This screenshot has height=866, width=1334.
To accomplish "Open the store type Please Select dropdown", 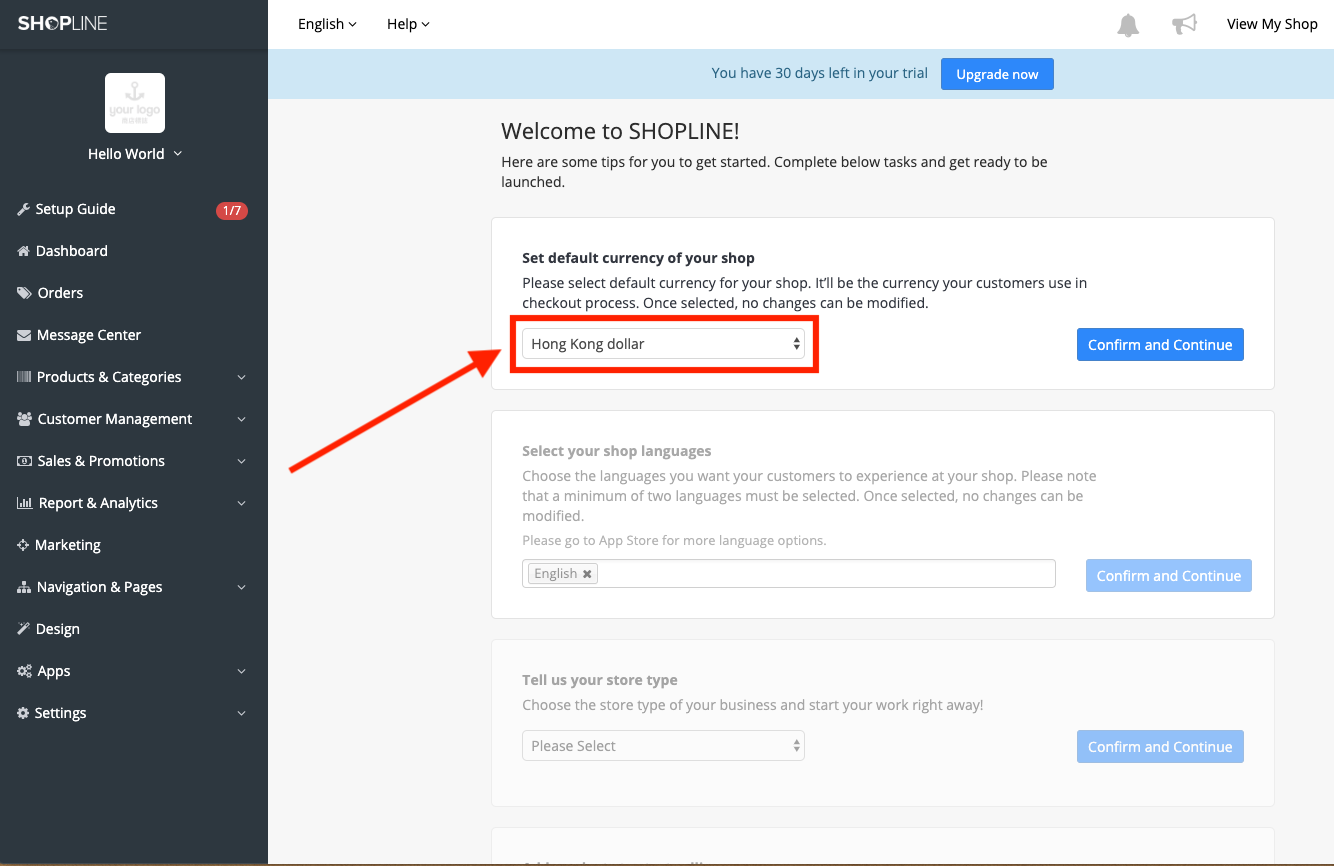I will [x=663, y=746].
